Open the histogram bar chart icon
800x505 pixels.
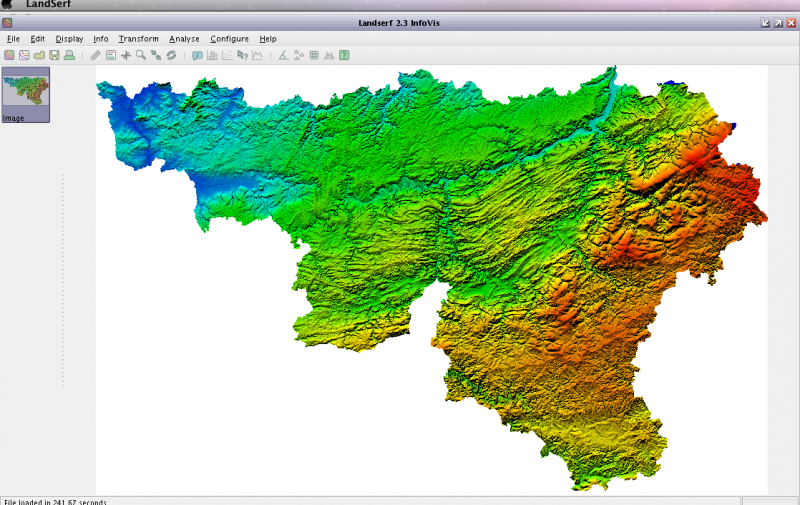[x=212, y=55]
